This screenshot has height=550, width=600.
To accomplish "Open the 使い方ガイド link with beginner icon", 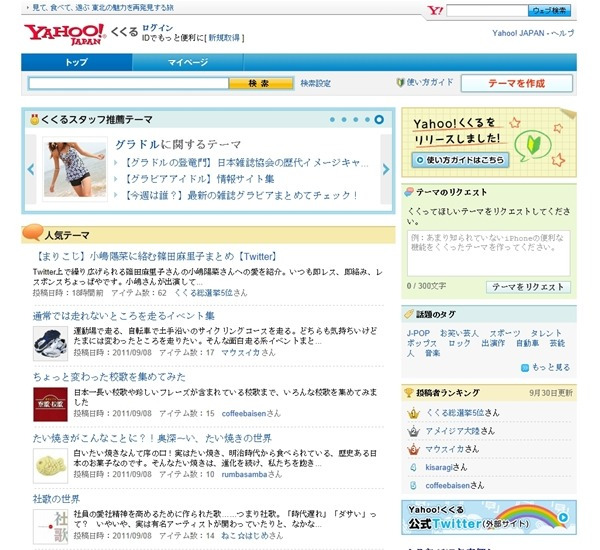I will pos(425,82).
